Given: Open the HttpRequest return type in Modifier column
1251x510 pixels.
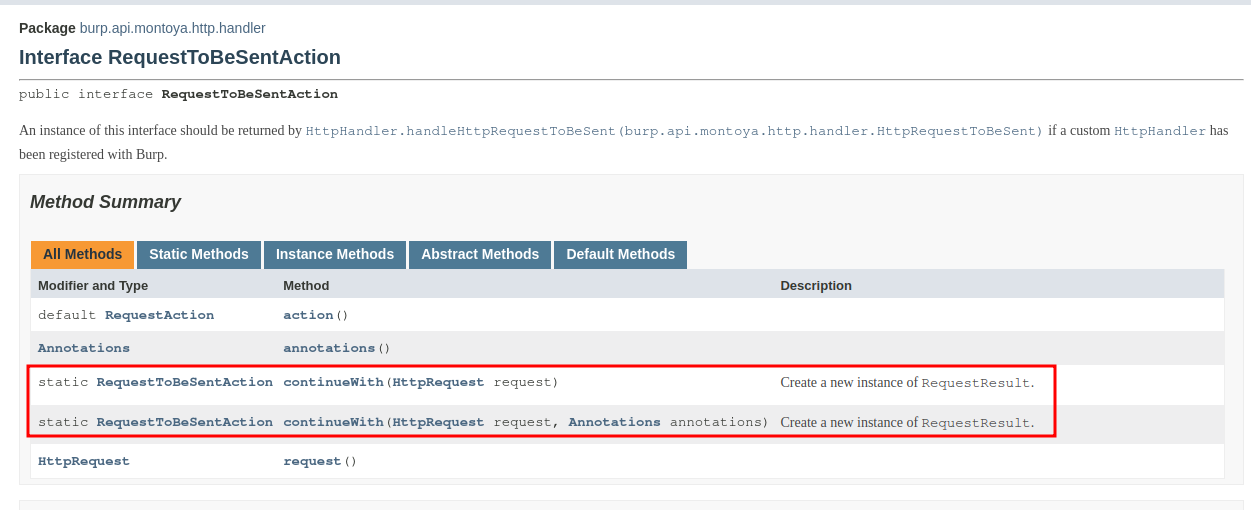Looking at the screenshot, I should coord(84,461).
